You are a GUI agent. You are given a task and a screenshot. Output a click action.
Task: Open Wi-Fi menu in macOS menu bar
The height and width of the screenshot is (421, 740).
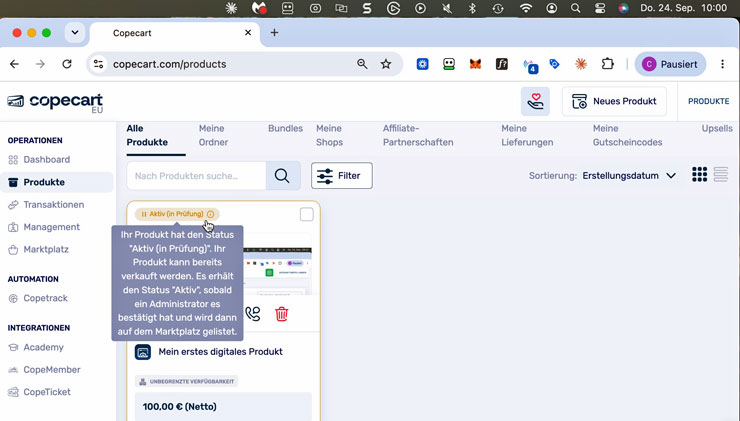[x=526, y=8]
